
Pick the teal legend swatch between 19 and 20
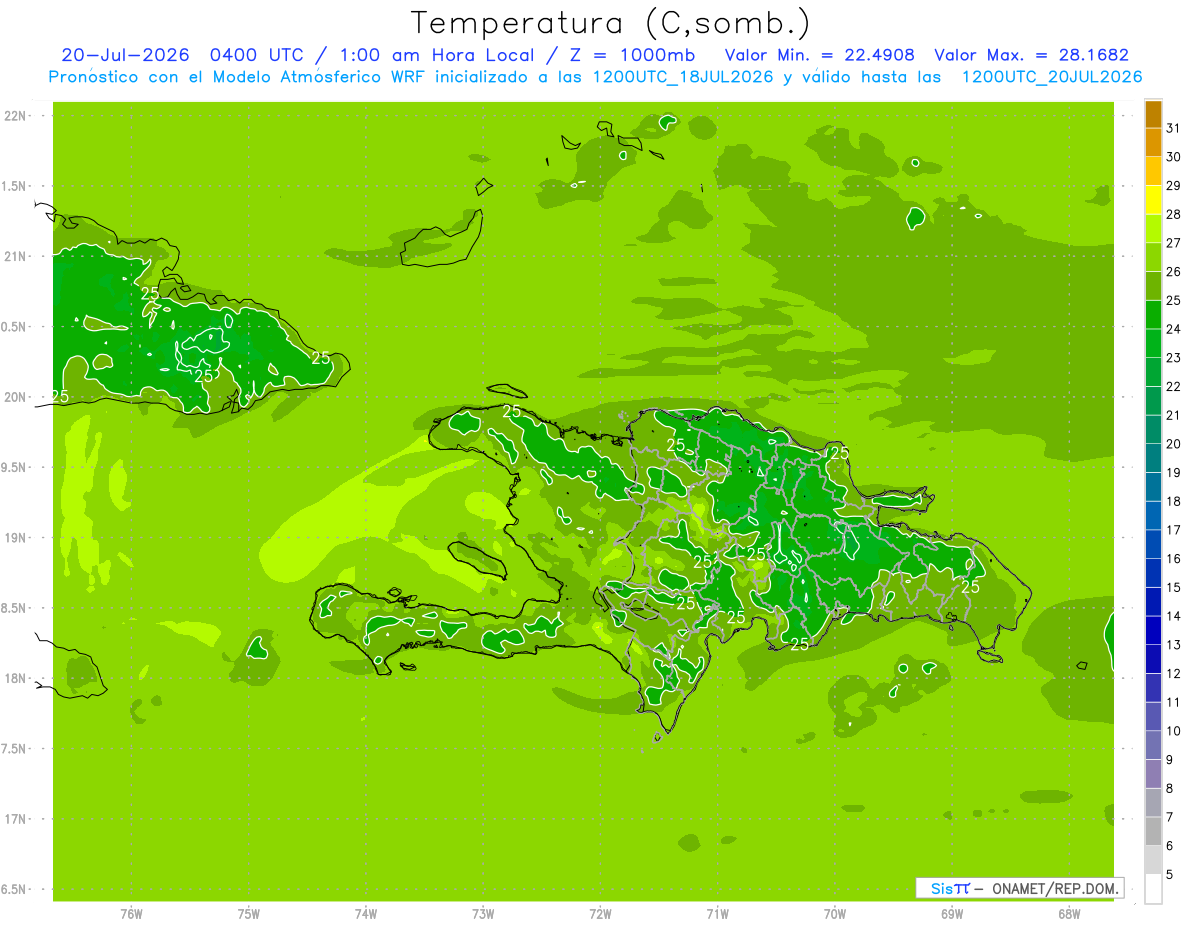point(1153,458)
